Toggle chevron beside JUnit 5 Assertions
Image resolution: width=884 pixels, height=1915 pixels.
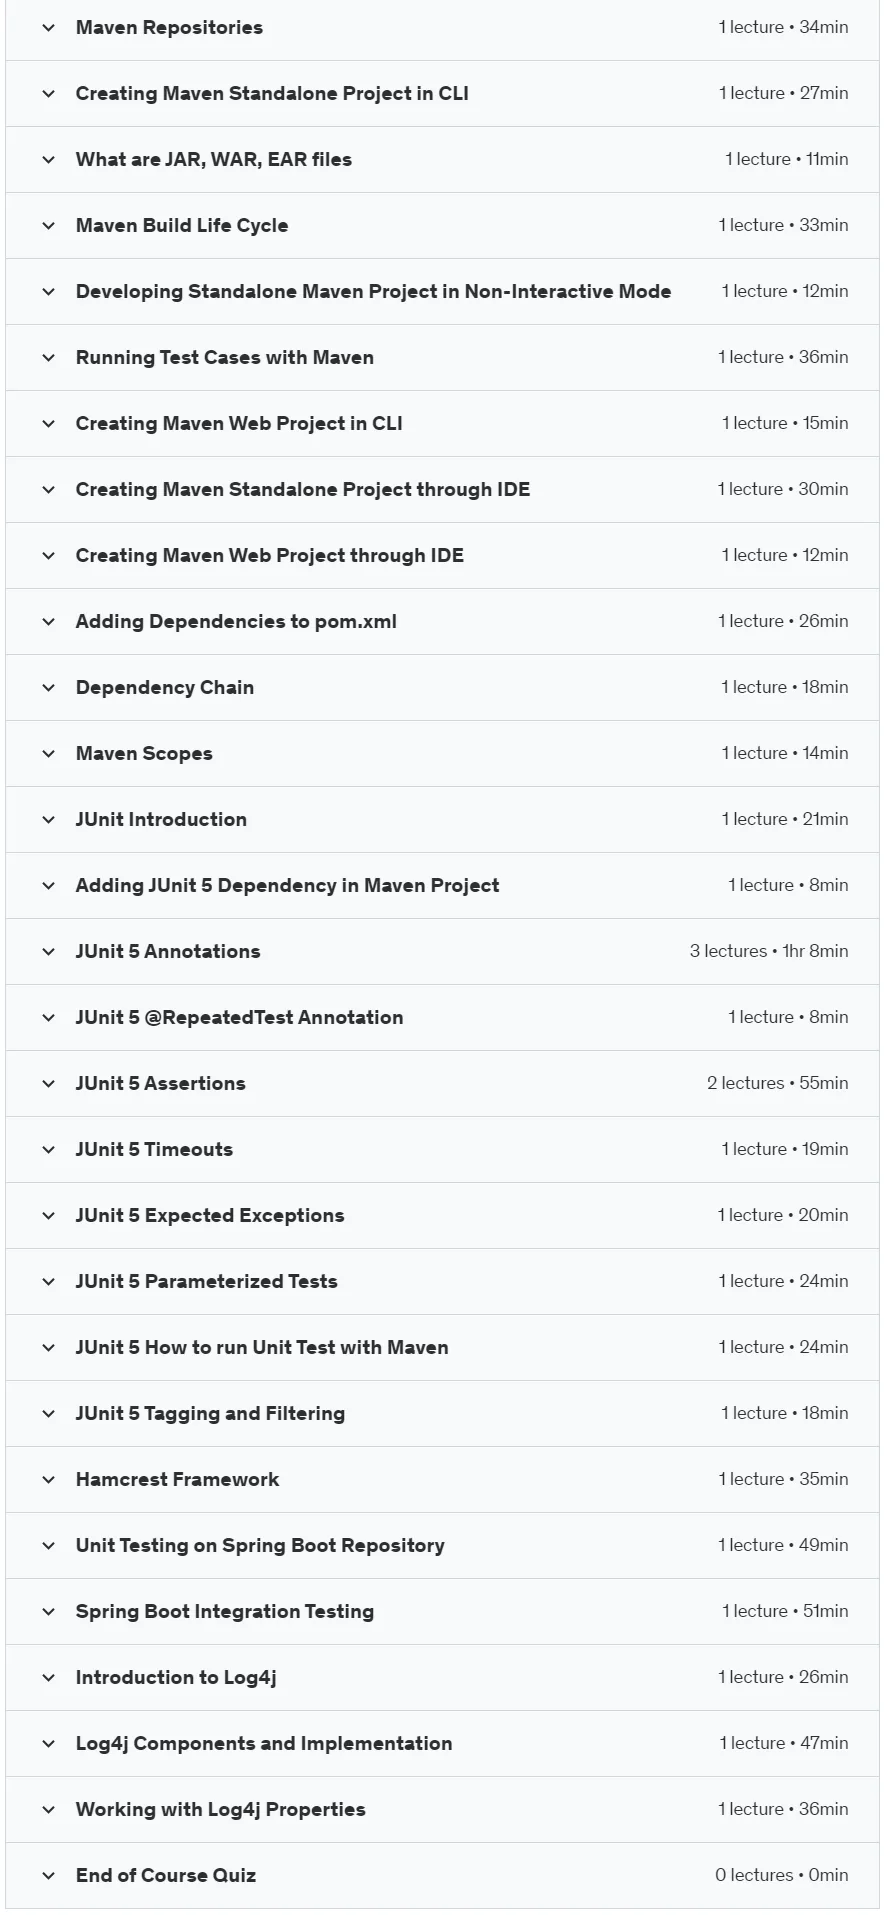48,1084
